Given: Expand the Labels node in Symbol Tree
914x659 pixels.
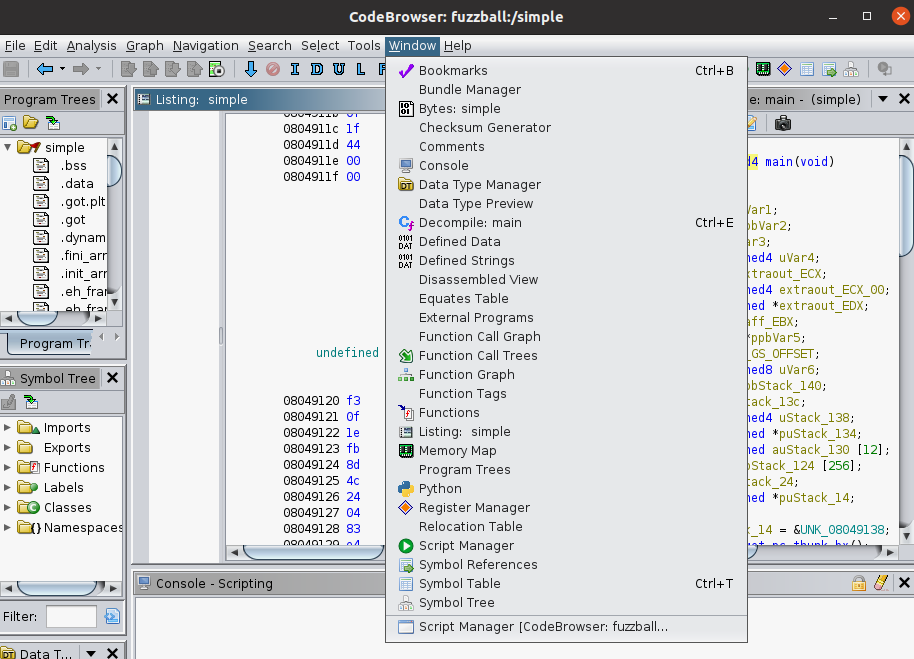Looking at the screenshot, I should (x=7, y=487).
